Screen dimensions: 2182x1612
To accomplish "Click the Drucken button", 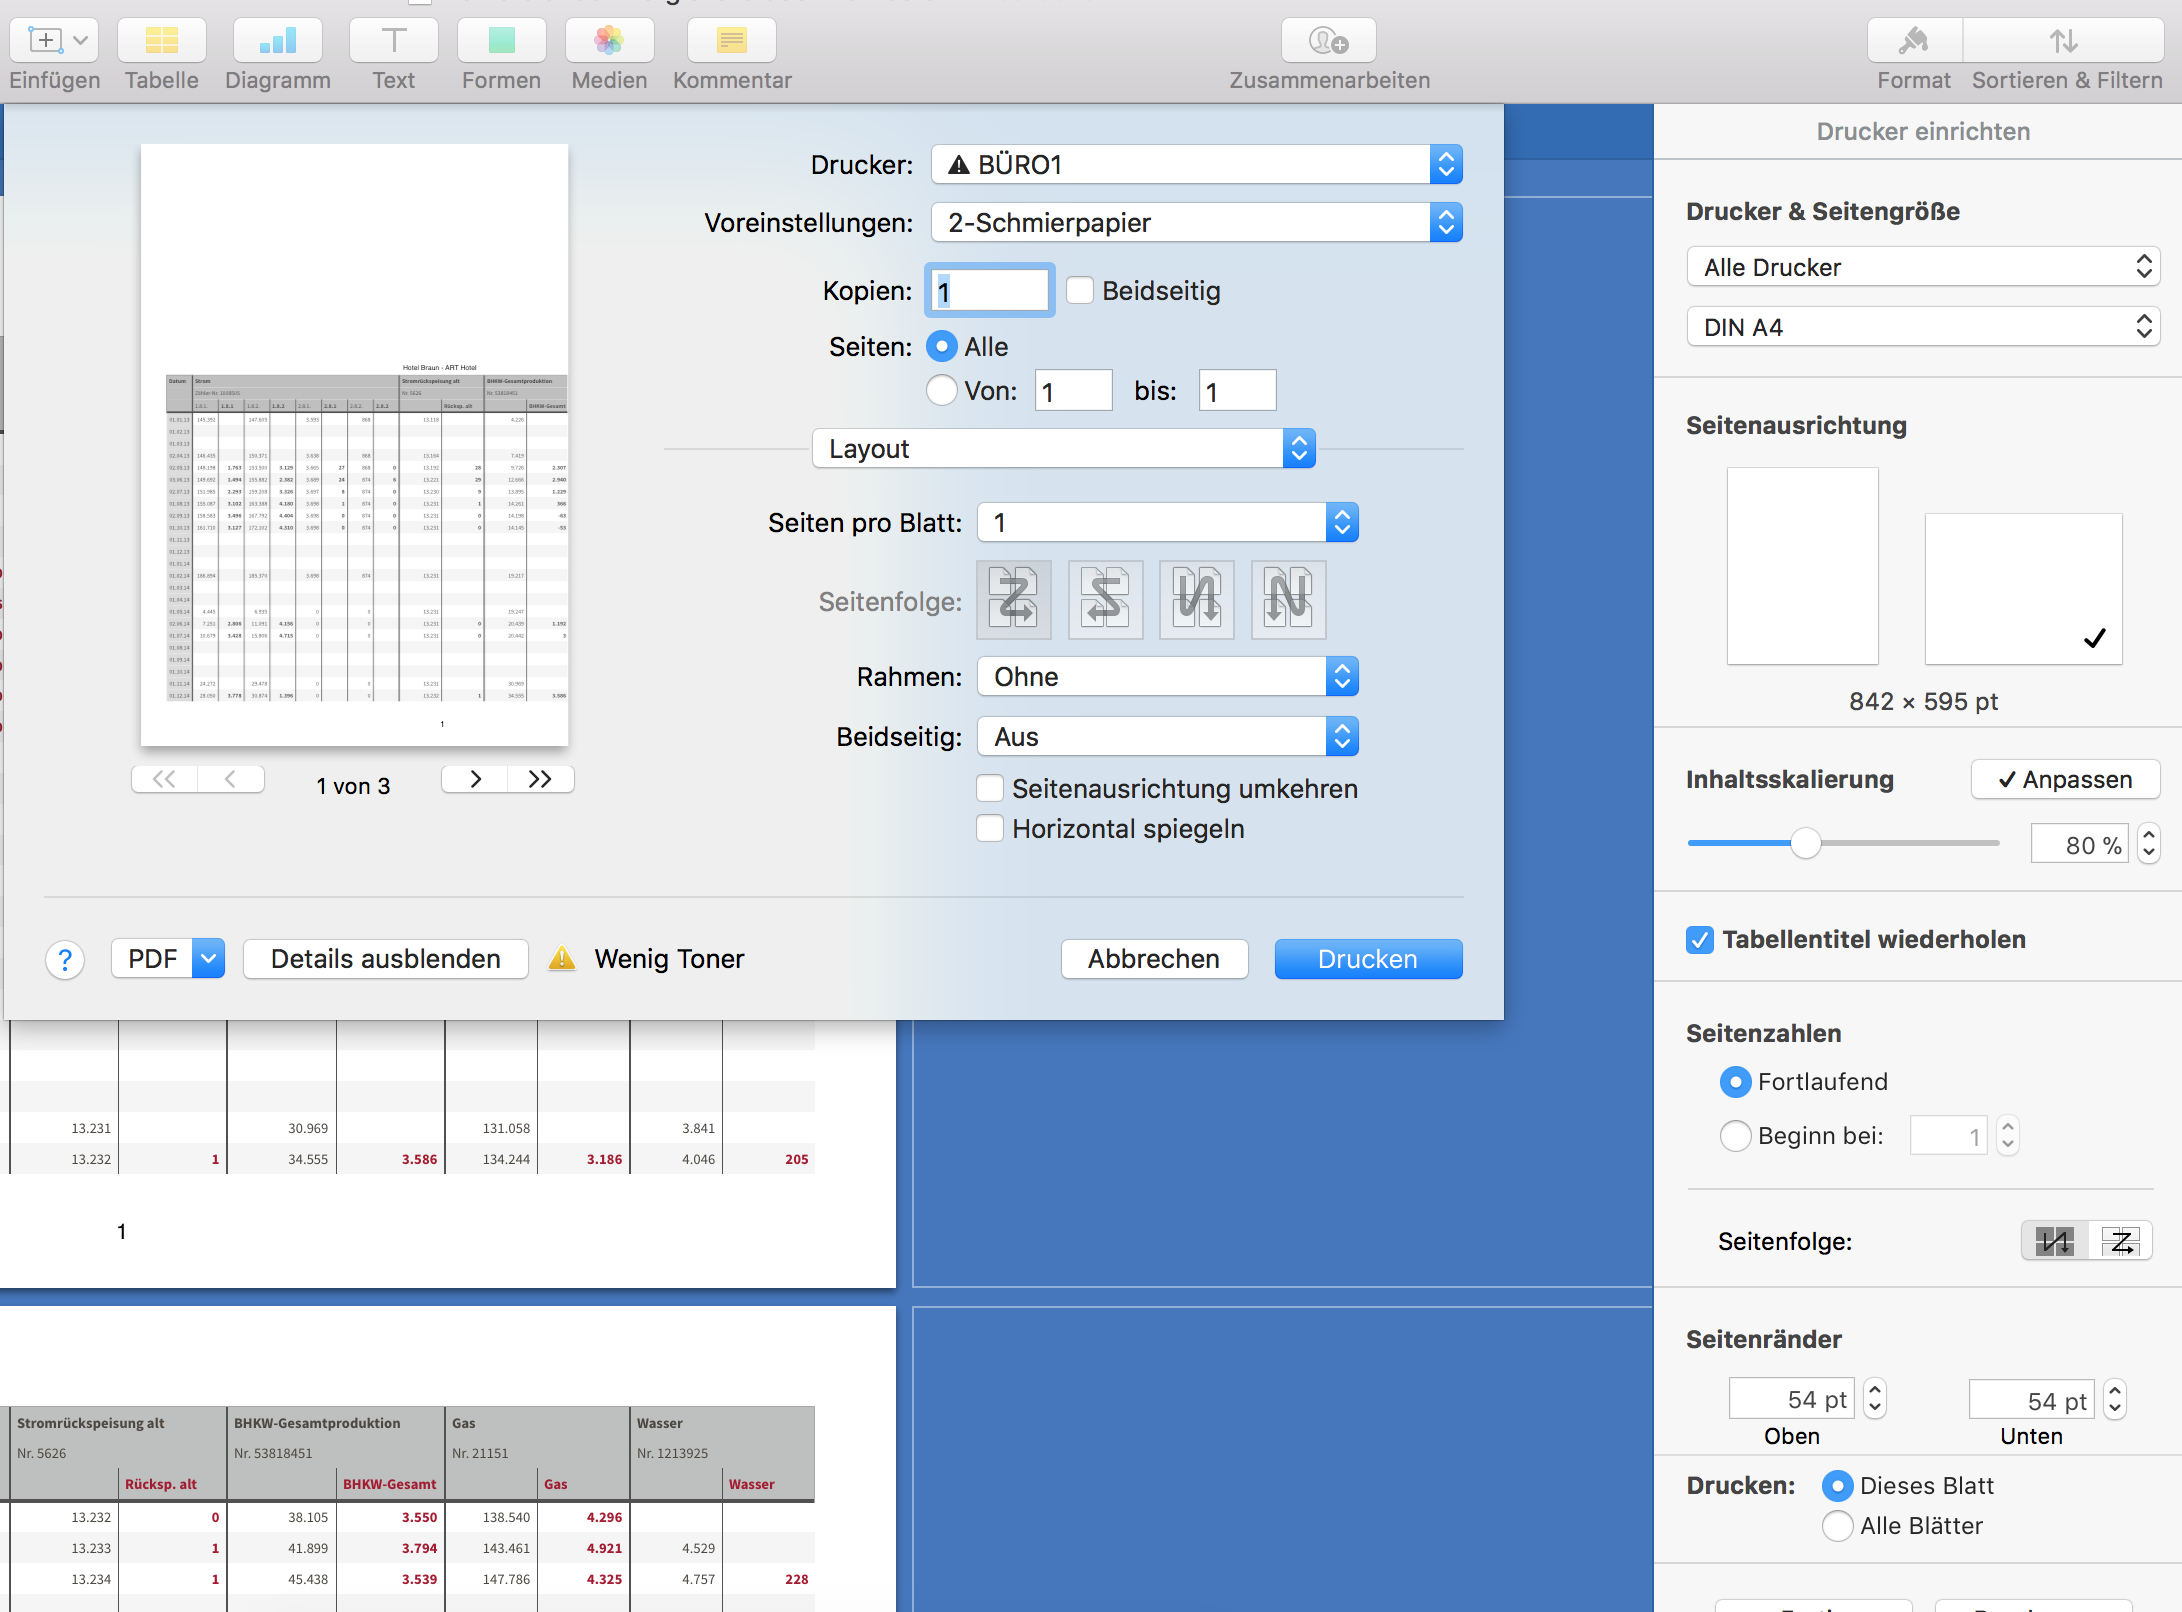I will (x=1367, y=959).
